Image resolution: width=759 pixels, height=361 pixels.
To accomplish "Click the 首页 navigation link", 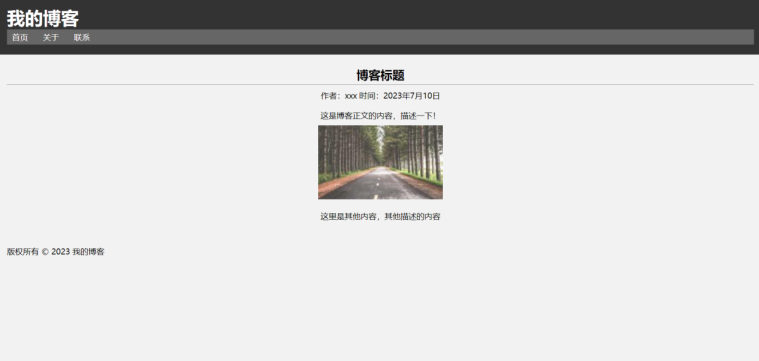I will click(20, 38).
